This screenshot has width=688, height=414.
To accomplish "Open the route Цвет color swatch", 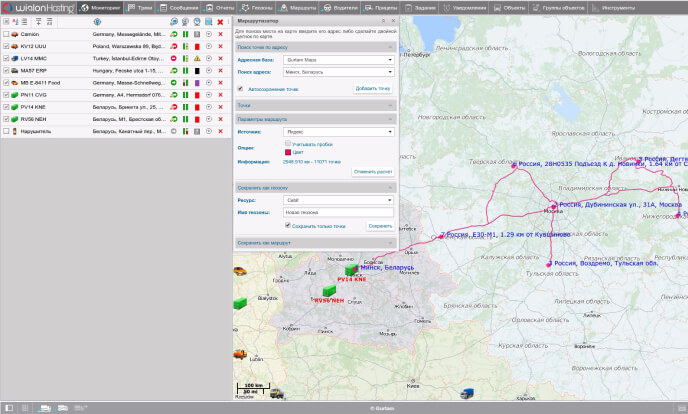I will click(288, 152).
